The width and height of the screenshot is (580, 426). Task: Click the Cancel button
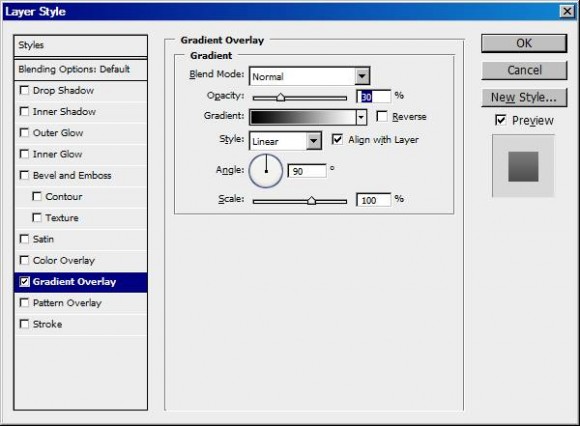[x=524, y=70]
